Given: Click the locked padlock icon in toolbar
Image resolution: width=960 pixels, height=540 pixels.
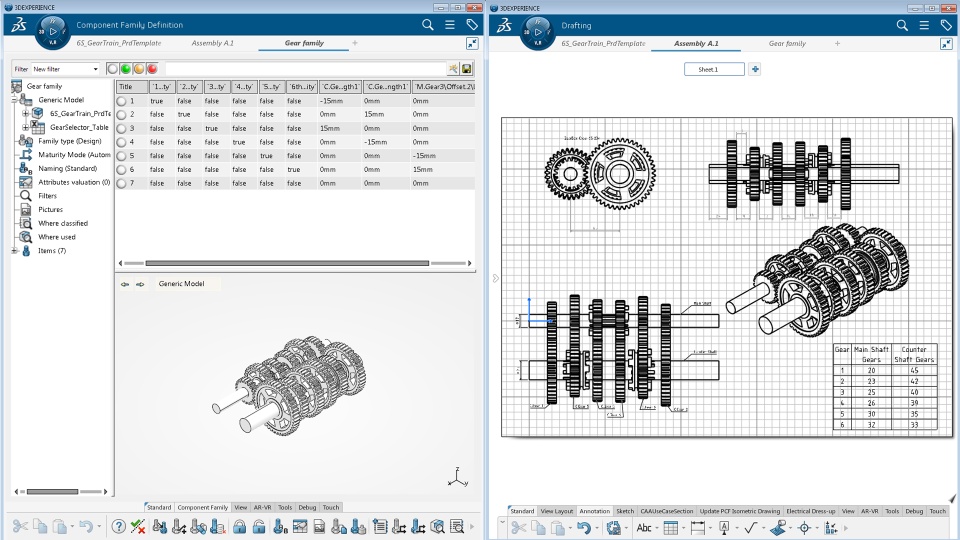Looking at the screenshot, I should [241, 527].
